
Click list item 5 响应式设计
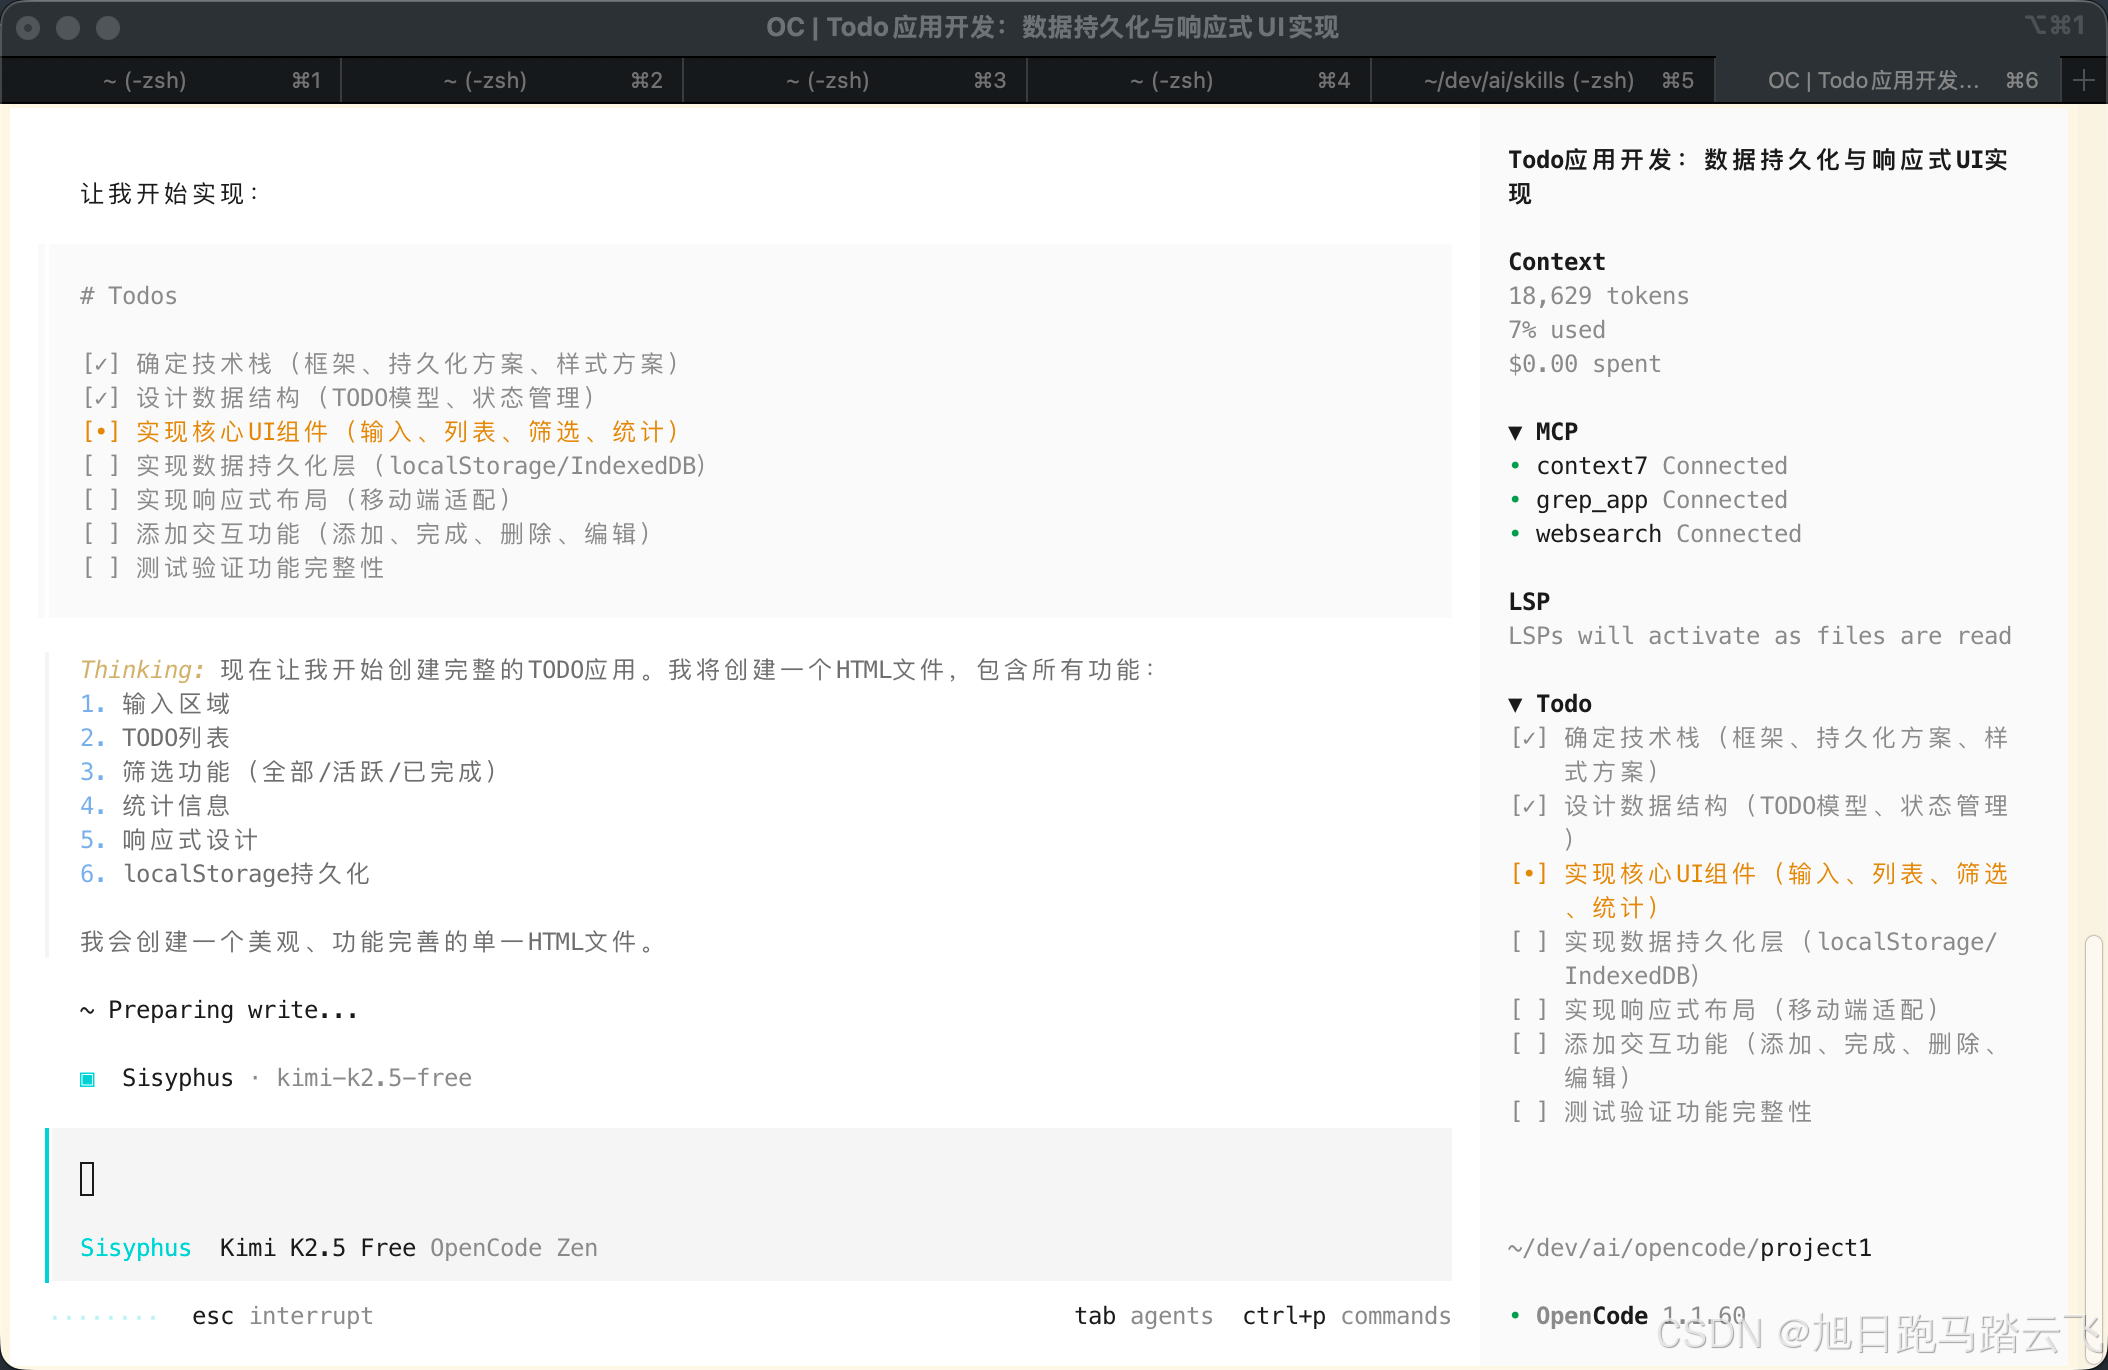(x=169, y=839)
